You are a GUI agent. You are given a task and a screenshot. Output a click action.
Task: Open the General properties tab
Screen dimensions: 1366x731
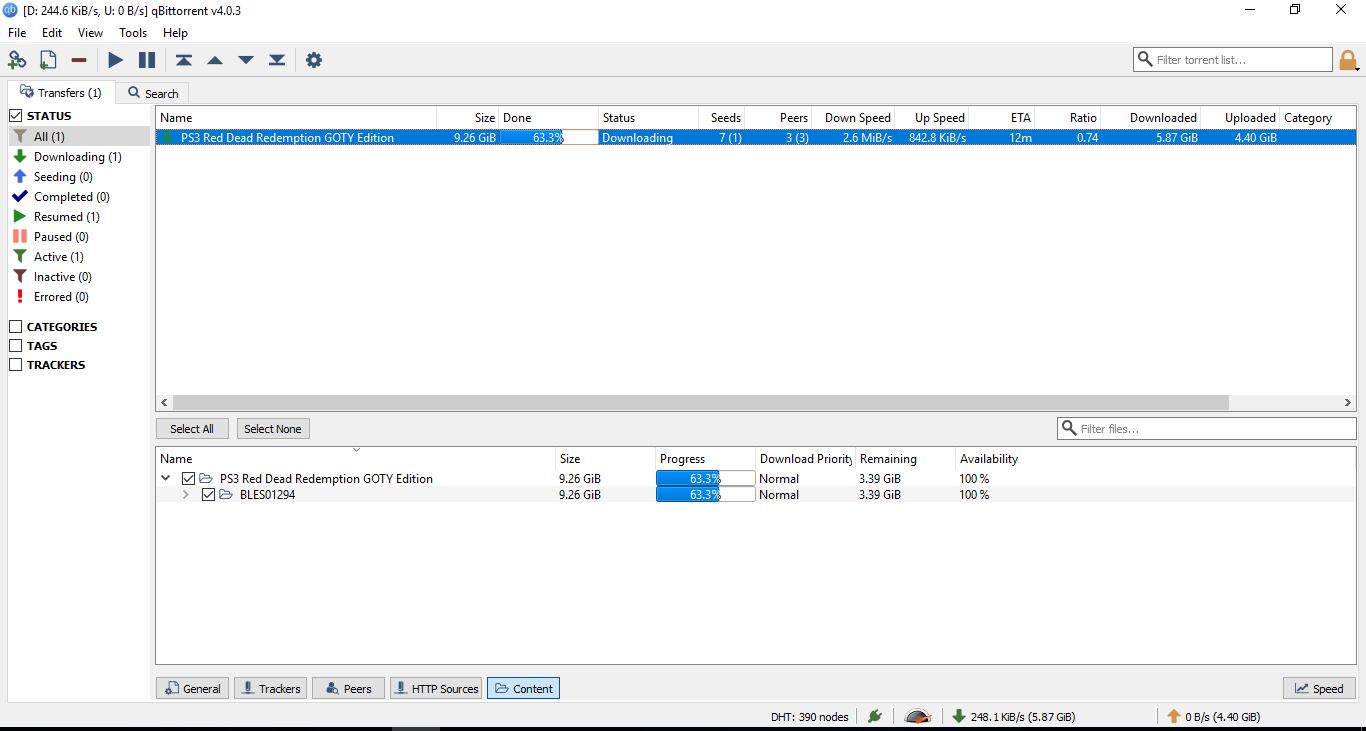[x=192, y=688]
